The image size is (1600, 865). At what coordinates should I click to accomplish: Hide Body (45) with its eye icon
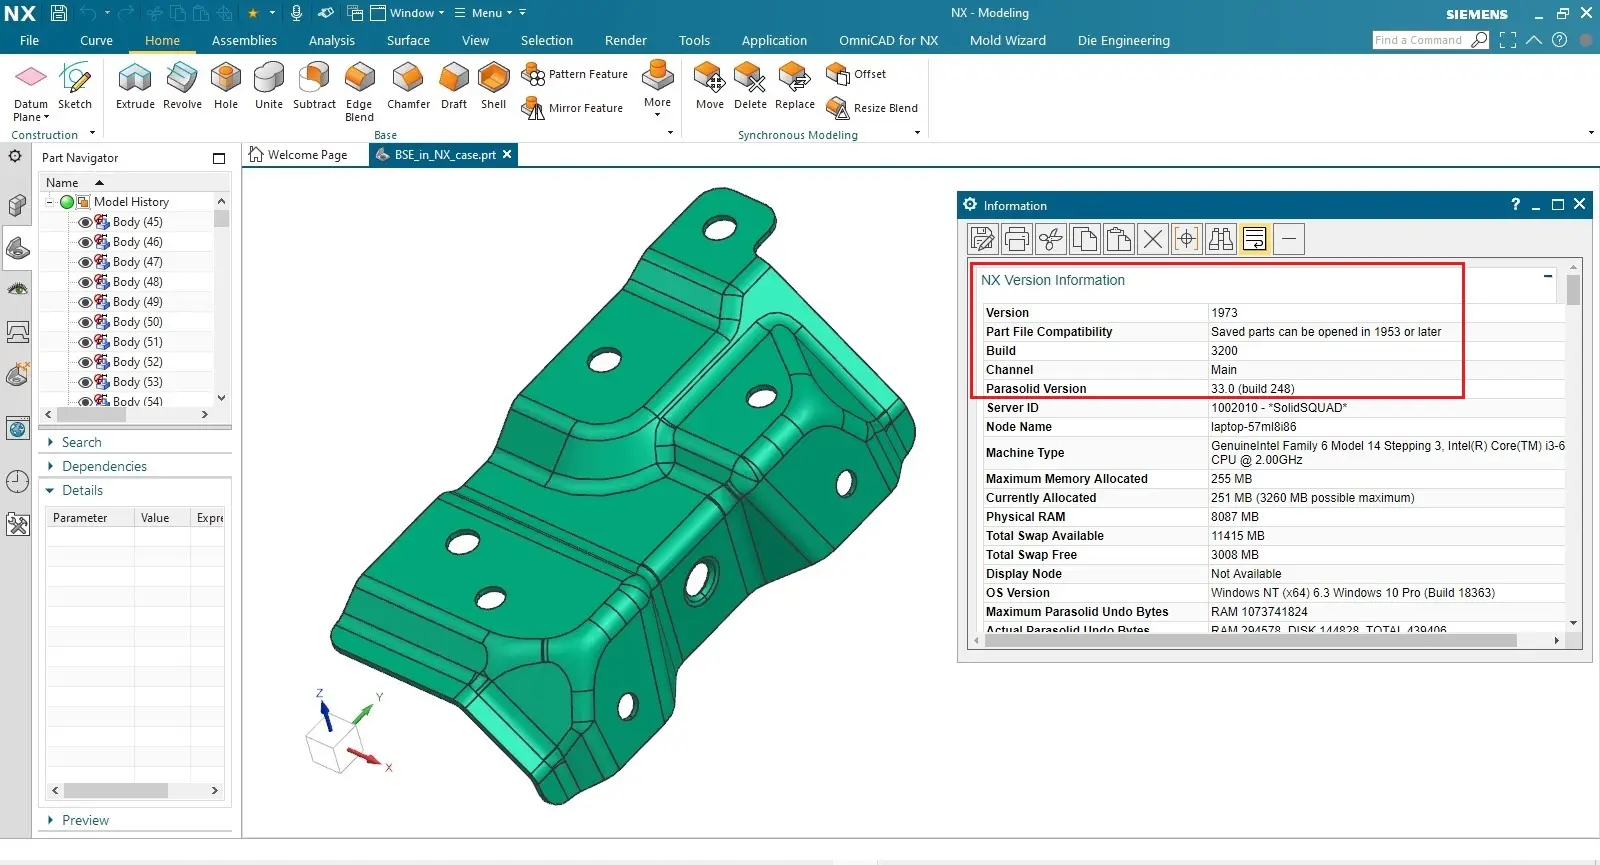point(85,222)
